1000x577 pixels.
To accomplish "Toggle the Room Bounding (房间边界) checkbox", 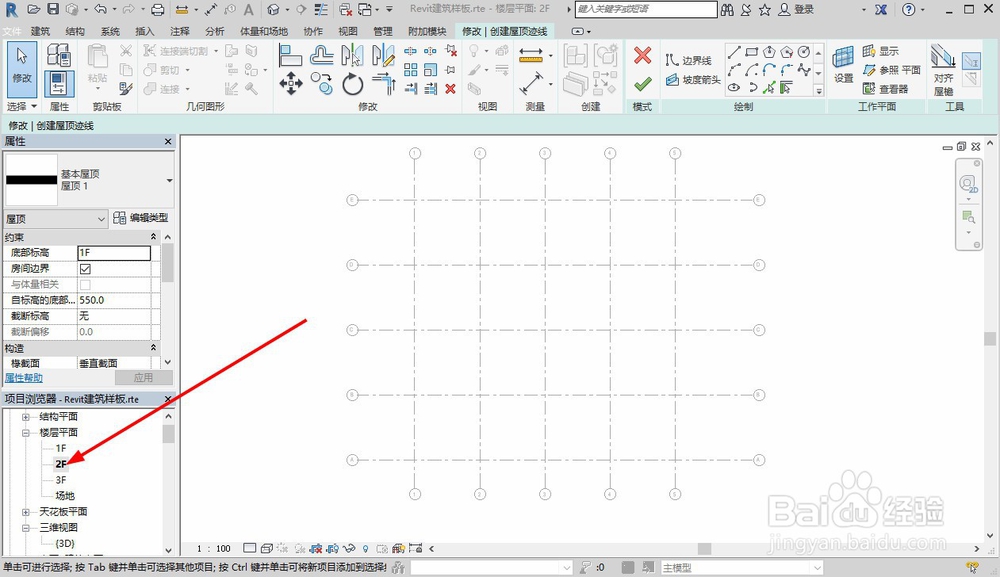I will coord(85,269).
